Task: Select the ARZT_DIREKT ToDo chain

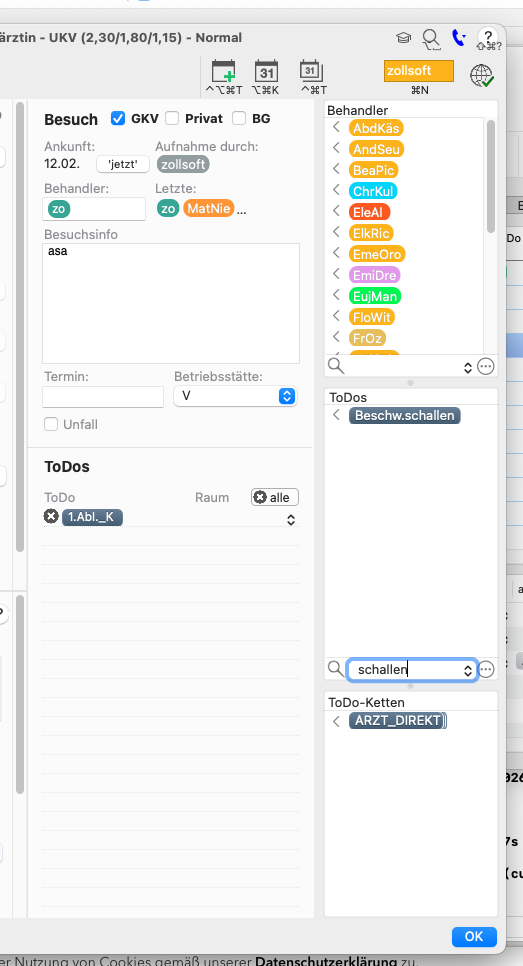Action: point(397,721)
